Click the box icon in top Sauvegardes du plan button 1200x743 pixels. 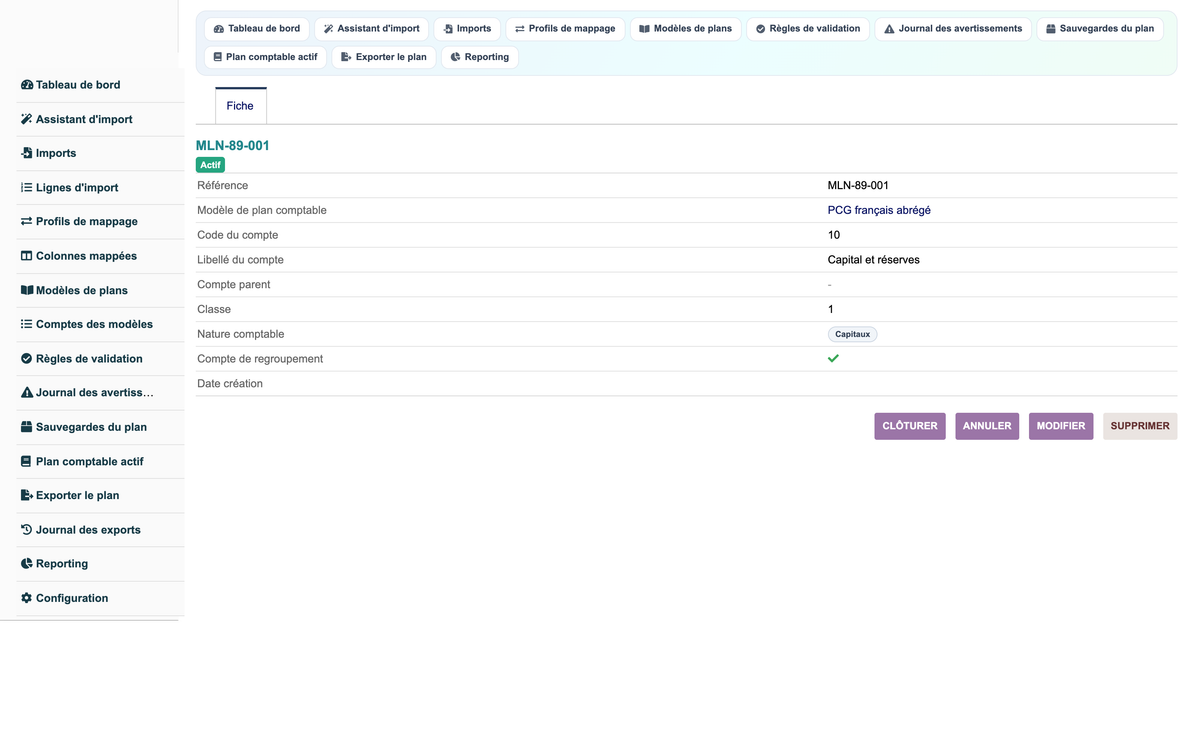click(x=1051, y=29)
